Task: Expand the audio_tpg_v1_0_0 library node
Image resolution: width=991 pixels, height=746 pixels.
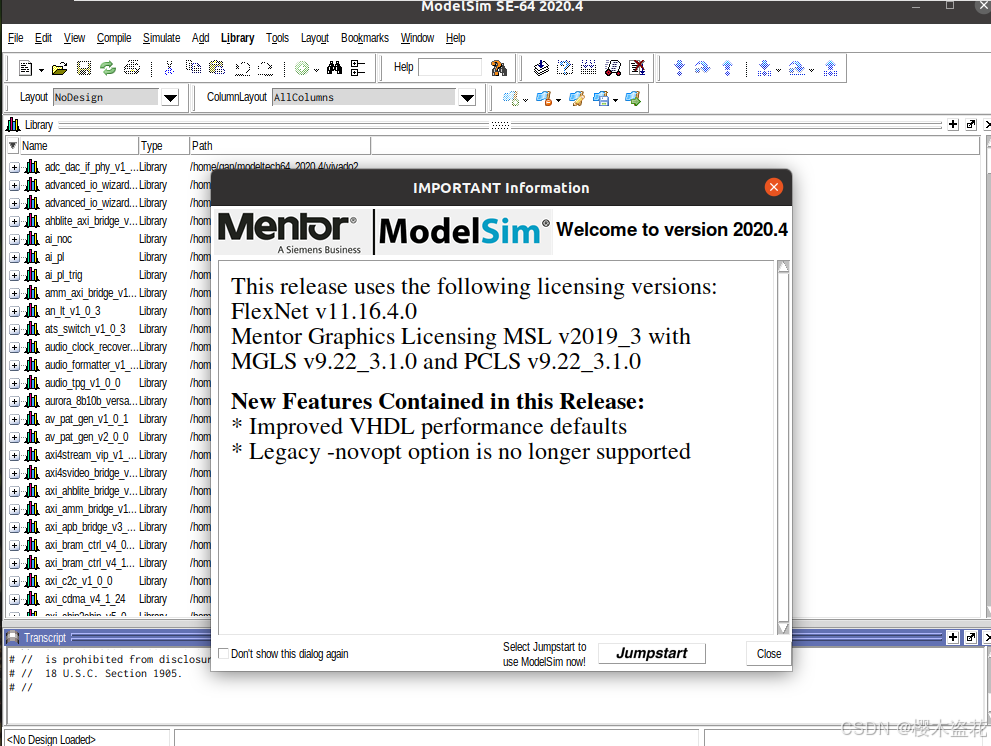Action: pyautogui.click(x=15, y=384)
